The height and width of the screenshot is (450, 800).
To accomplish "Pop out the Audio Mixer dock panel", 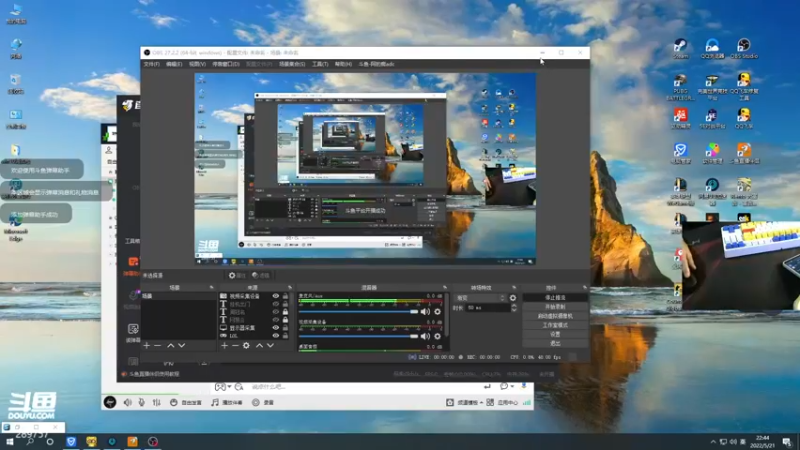I will (x=445, y=288).
